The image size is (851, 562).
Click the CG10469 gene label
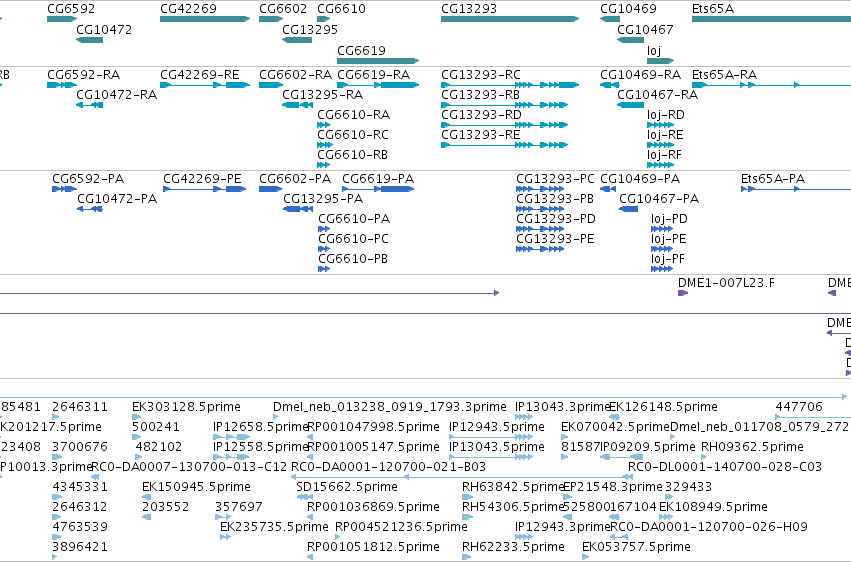(628, 9)
